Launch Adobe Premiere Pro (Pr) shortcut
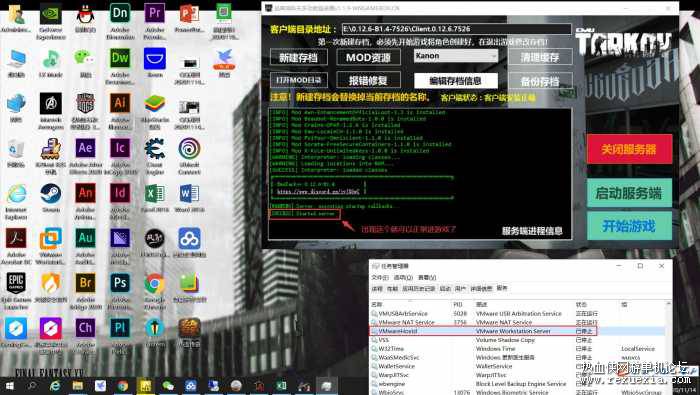 pos(154,20)
